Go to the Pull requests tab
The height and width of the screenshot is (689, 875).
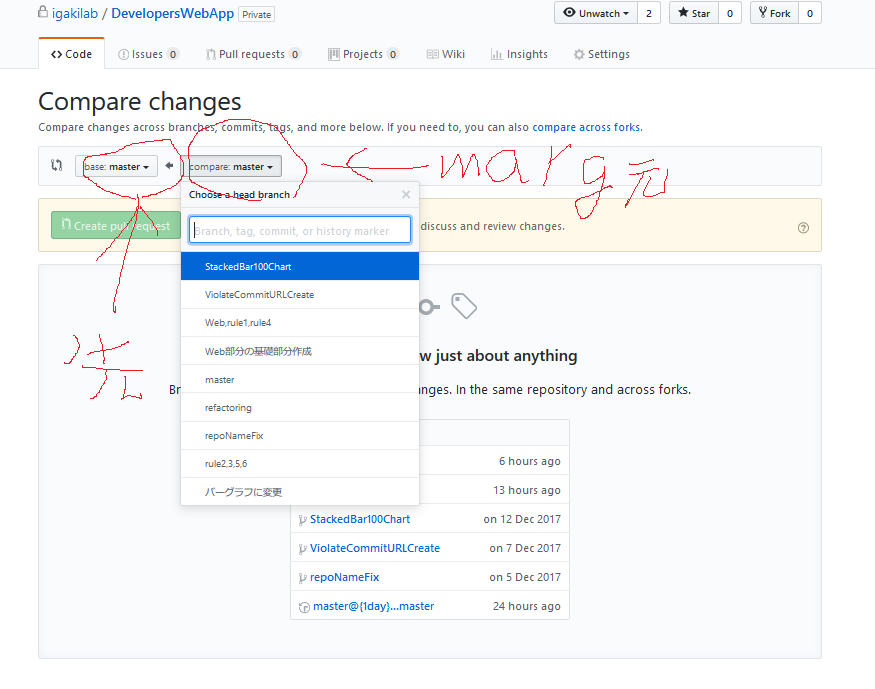pos(253,54)
